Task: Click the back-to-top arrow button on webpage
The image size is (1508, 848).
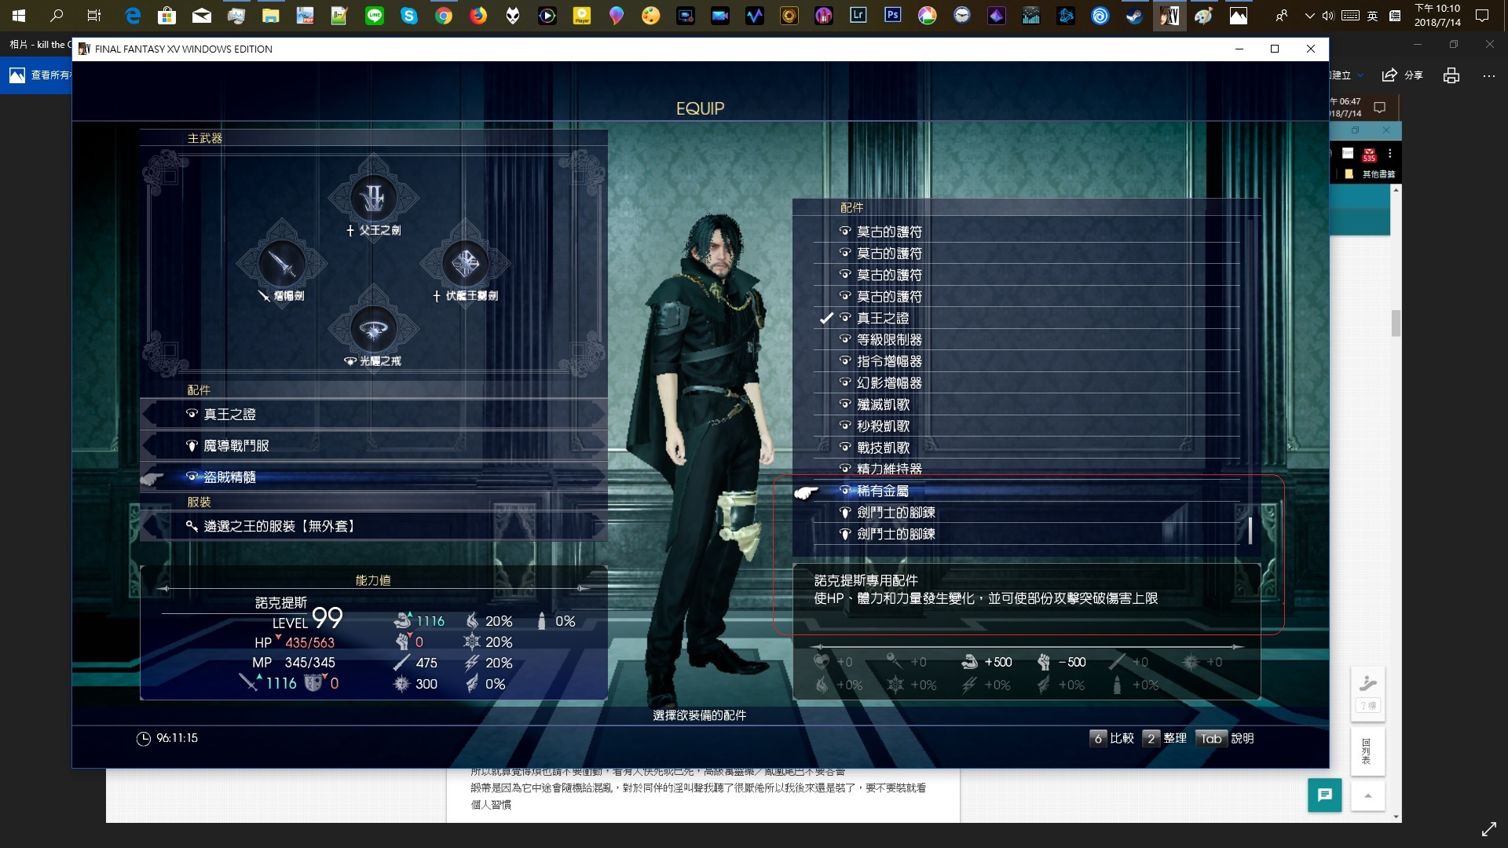Action: pyautogui.click(x=1367, y=796)
